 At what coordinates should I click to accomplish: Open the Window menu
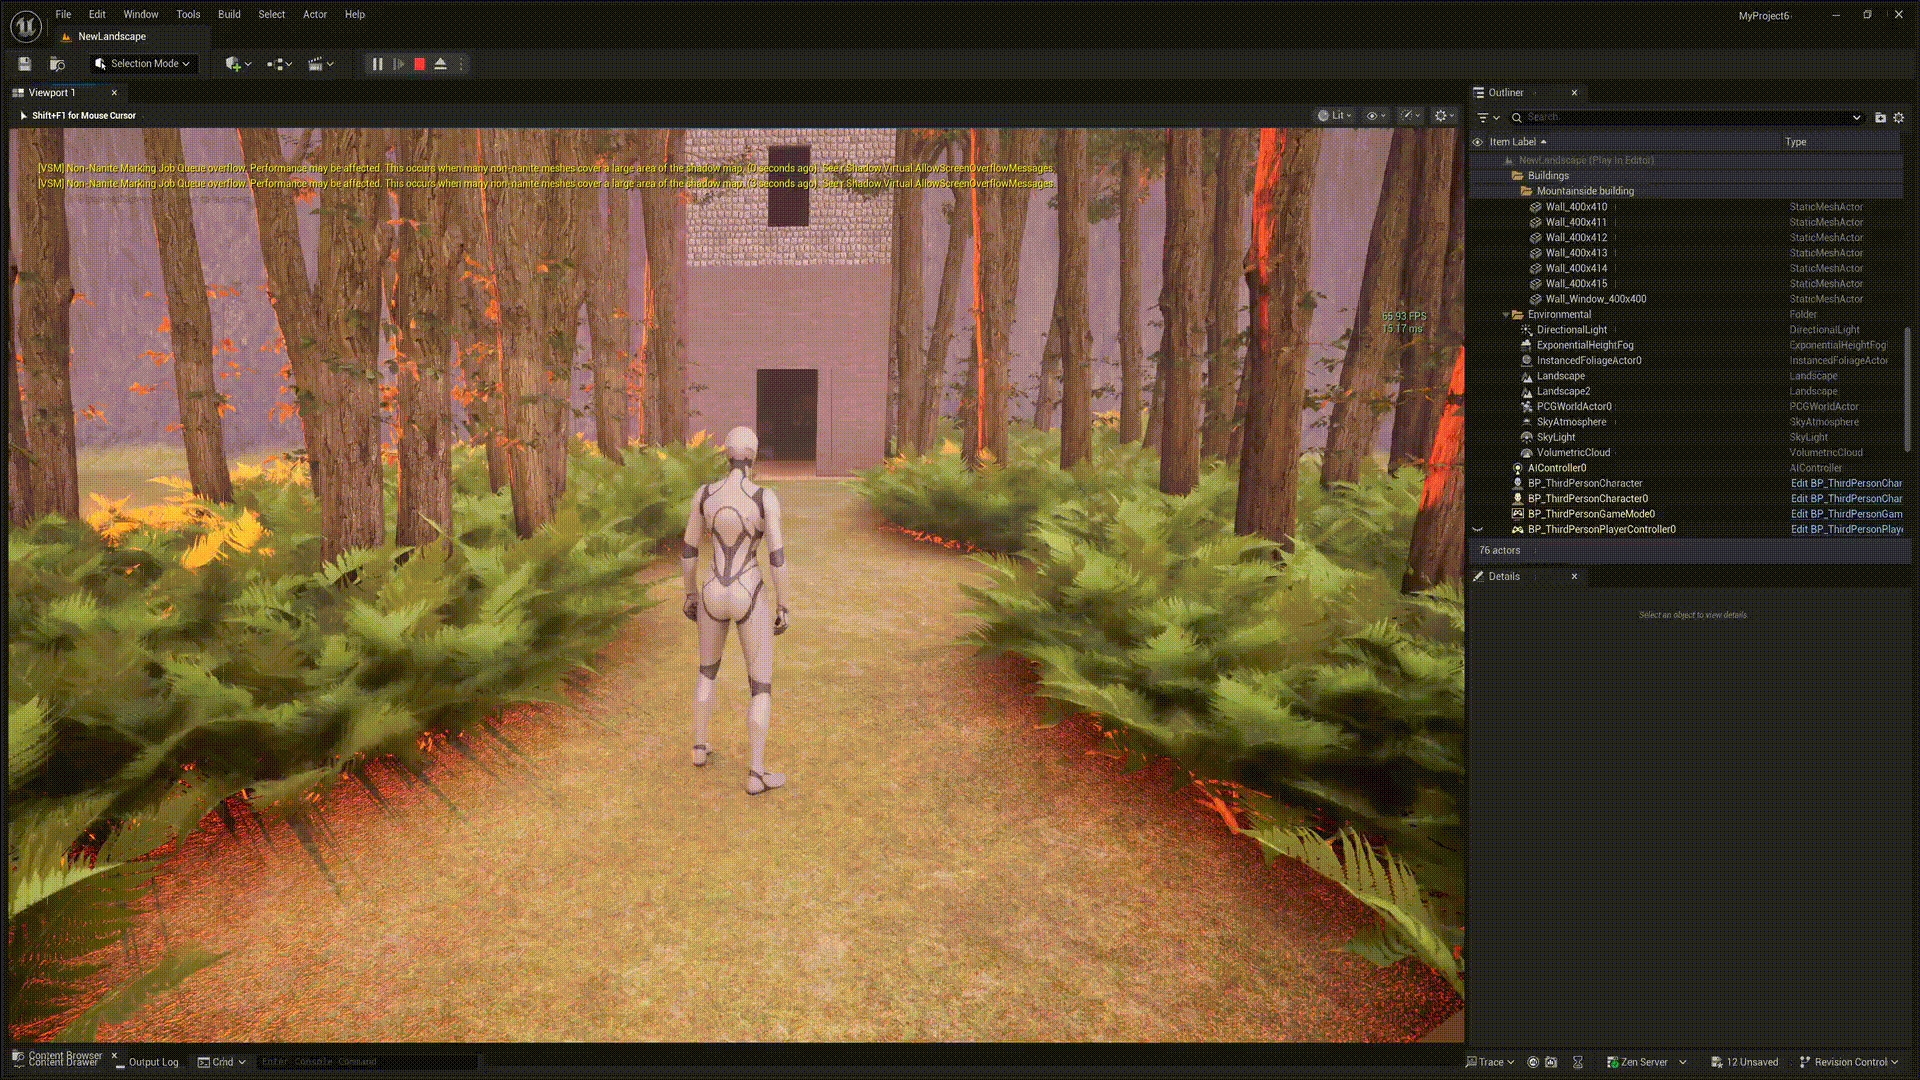pos(141,14)
